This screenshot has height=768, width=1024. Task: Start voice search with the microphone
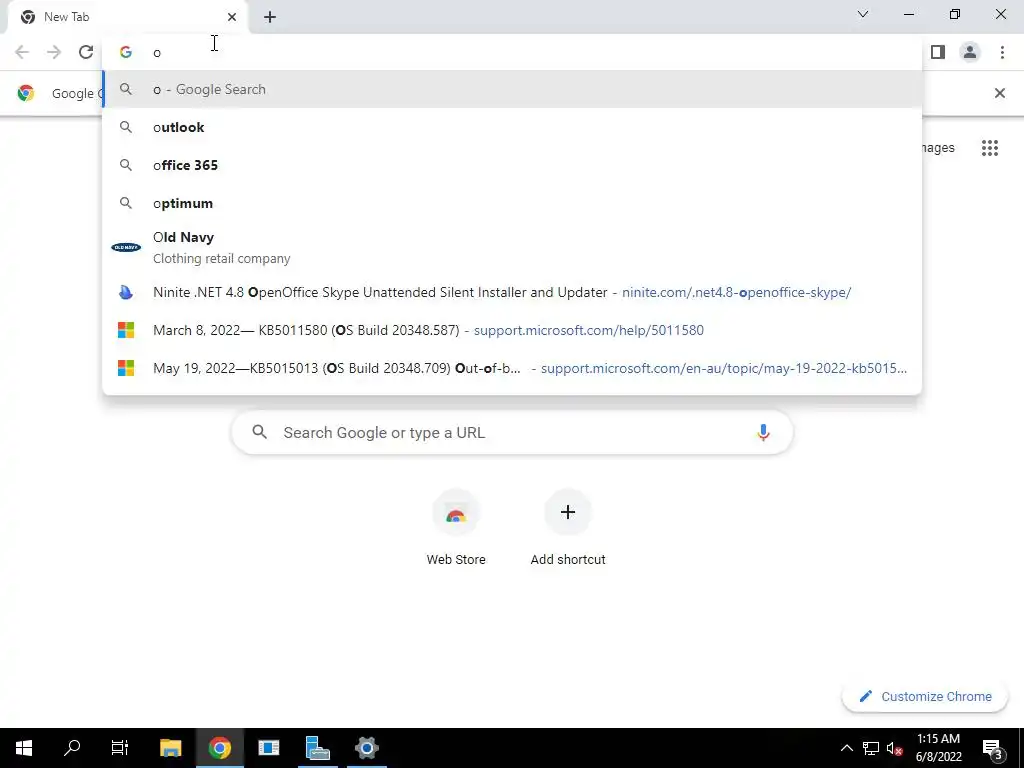[763, 432]
